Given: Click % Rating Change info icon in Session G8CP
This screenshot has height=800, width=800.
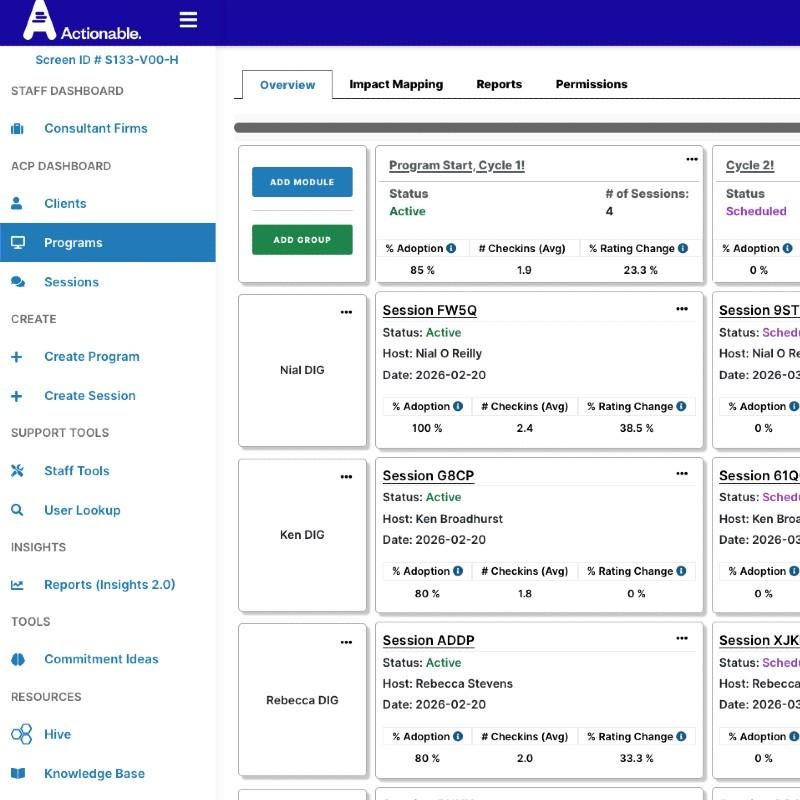Looking at the screenshot, I should [681, 571].
